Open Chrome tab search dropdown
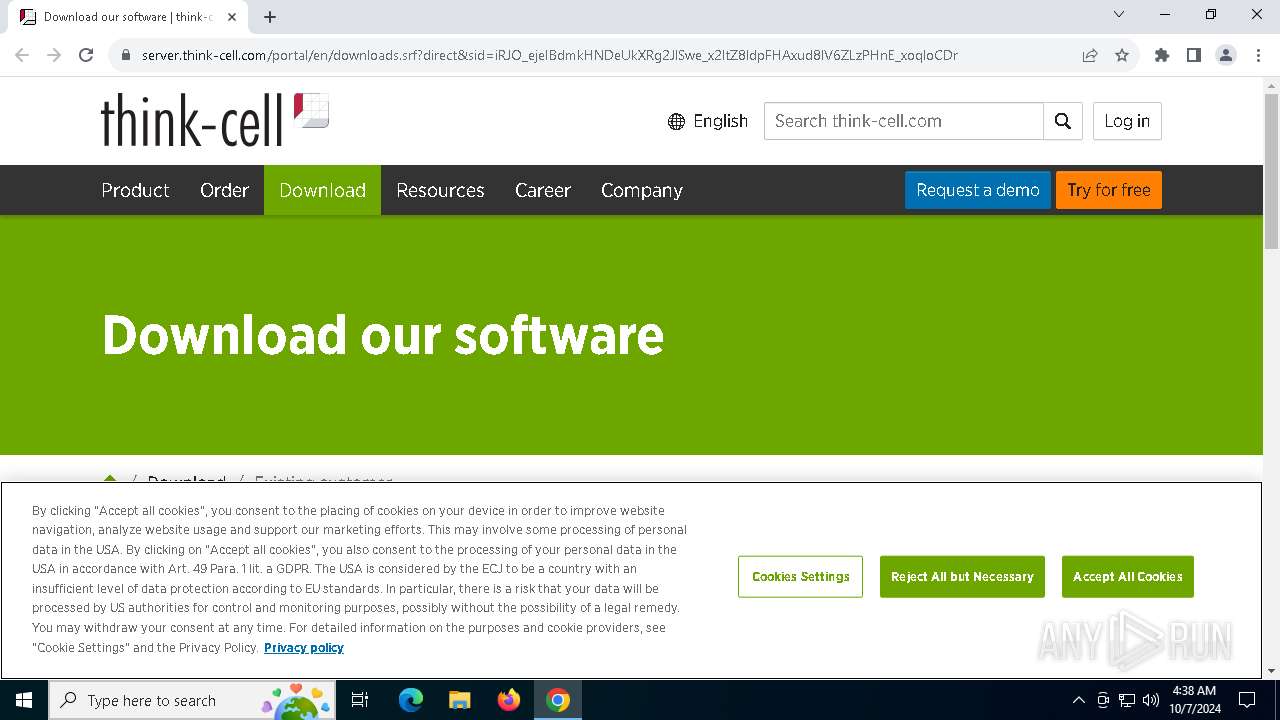Screen dimensions: 1280x720 [1119, 14]
